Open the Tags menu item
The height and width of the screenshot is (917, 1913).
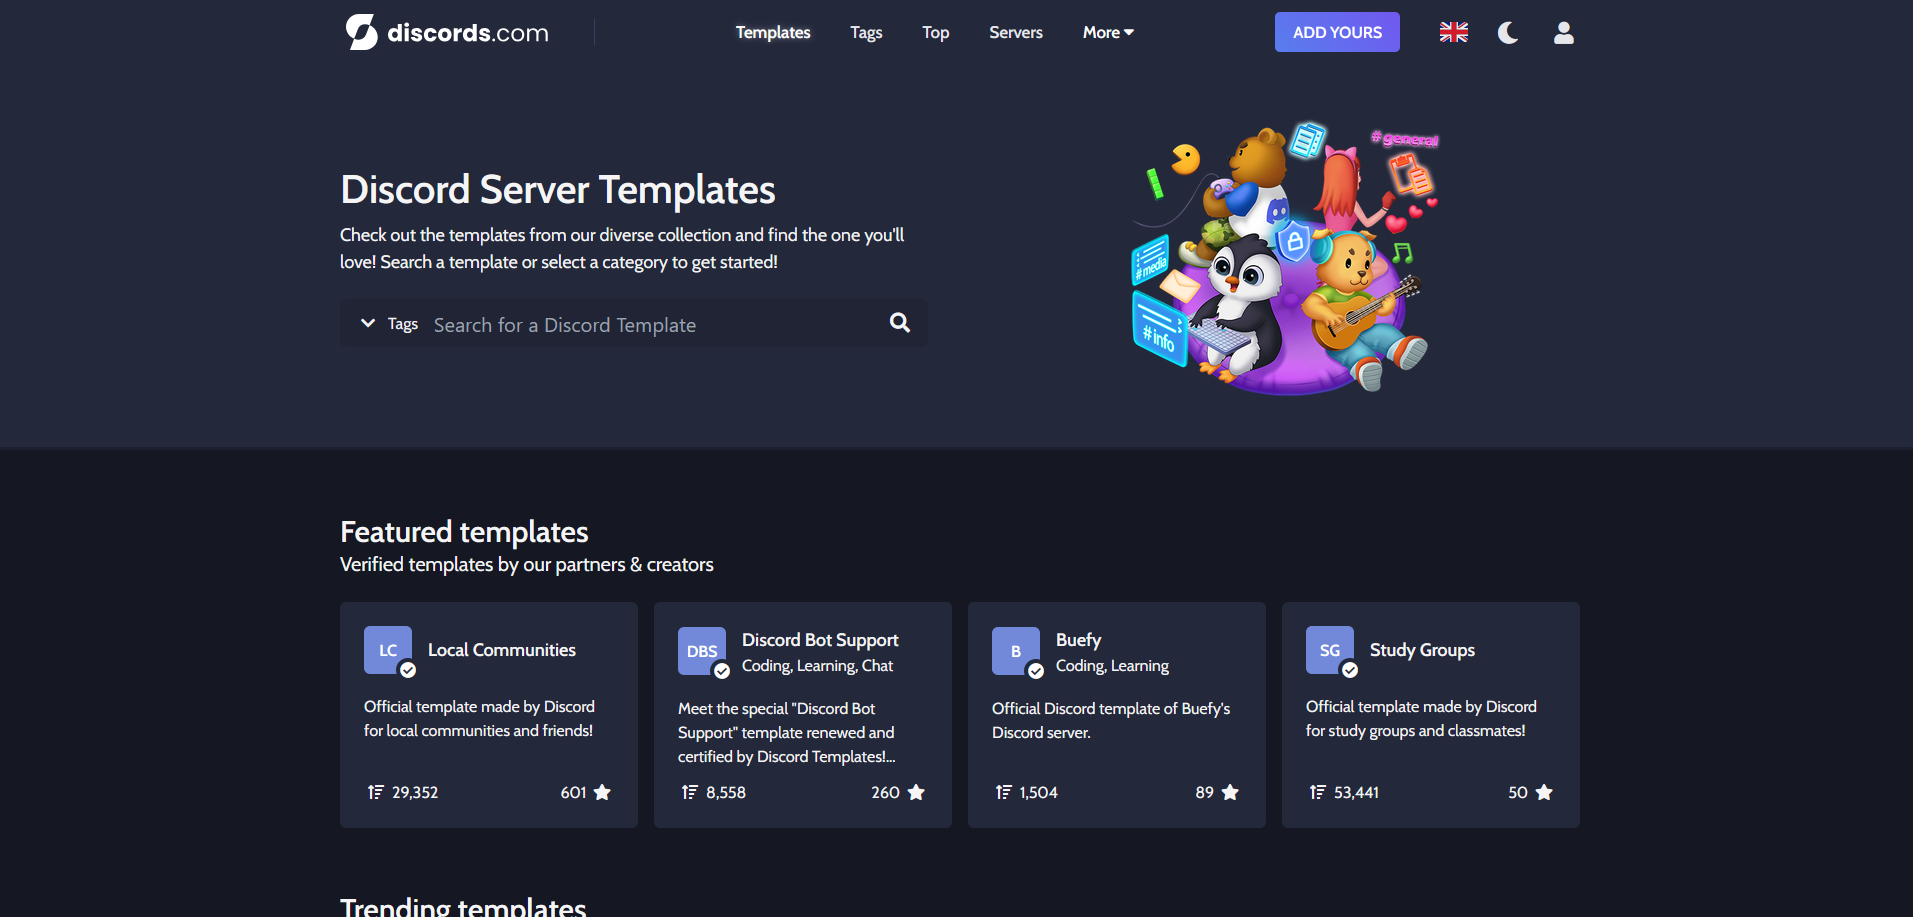point(866,32)
